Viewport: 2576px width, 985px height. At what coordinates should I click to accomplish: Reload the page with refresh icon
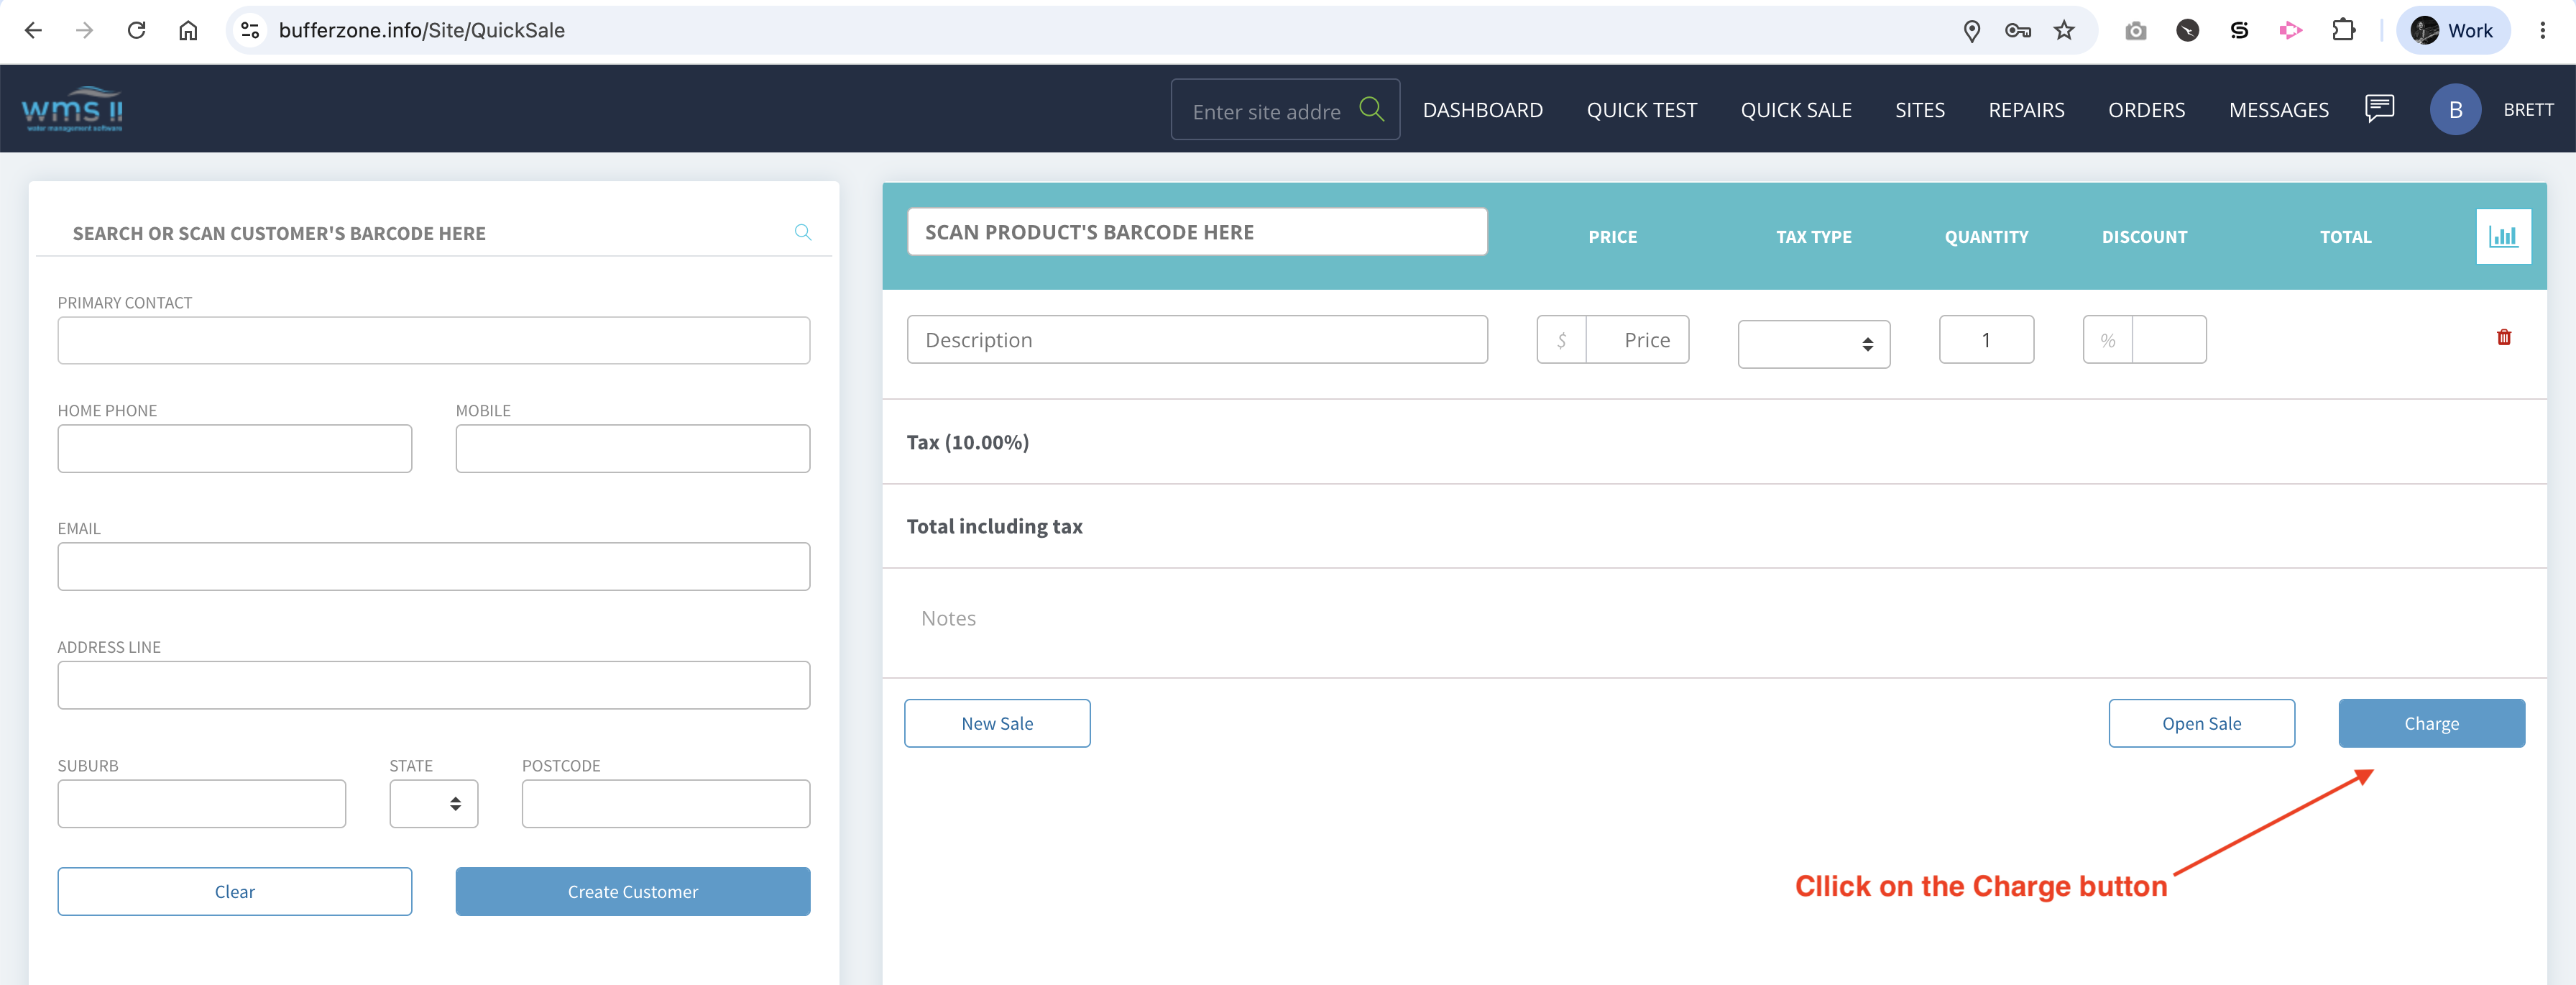point(137,30)
